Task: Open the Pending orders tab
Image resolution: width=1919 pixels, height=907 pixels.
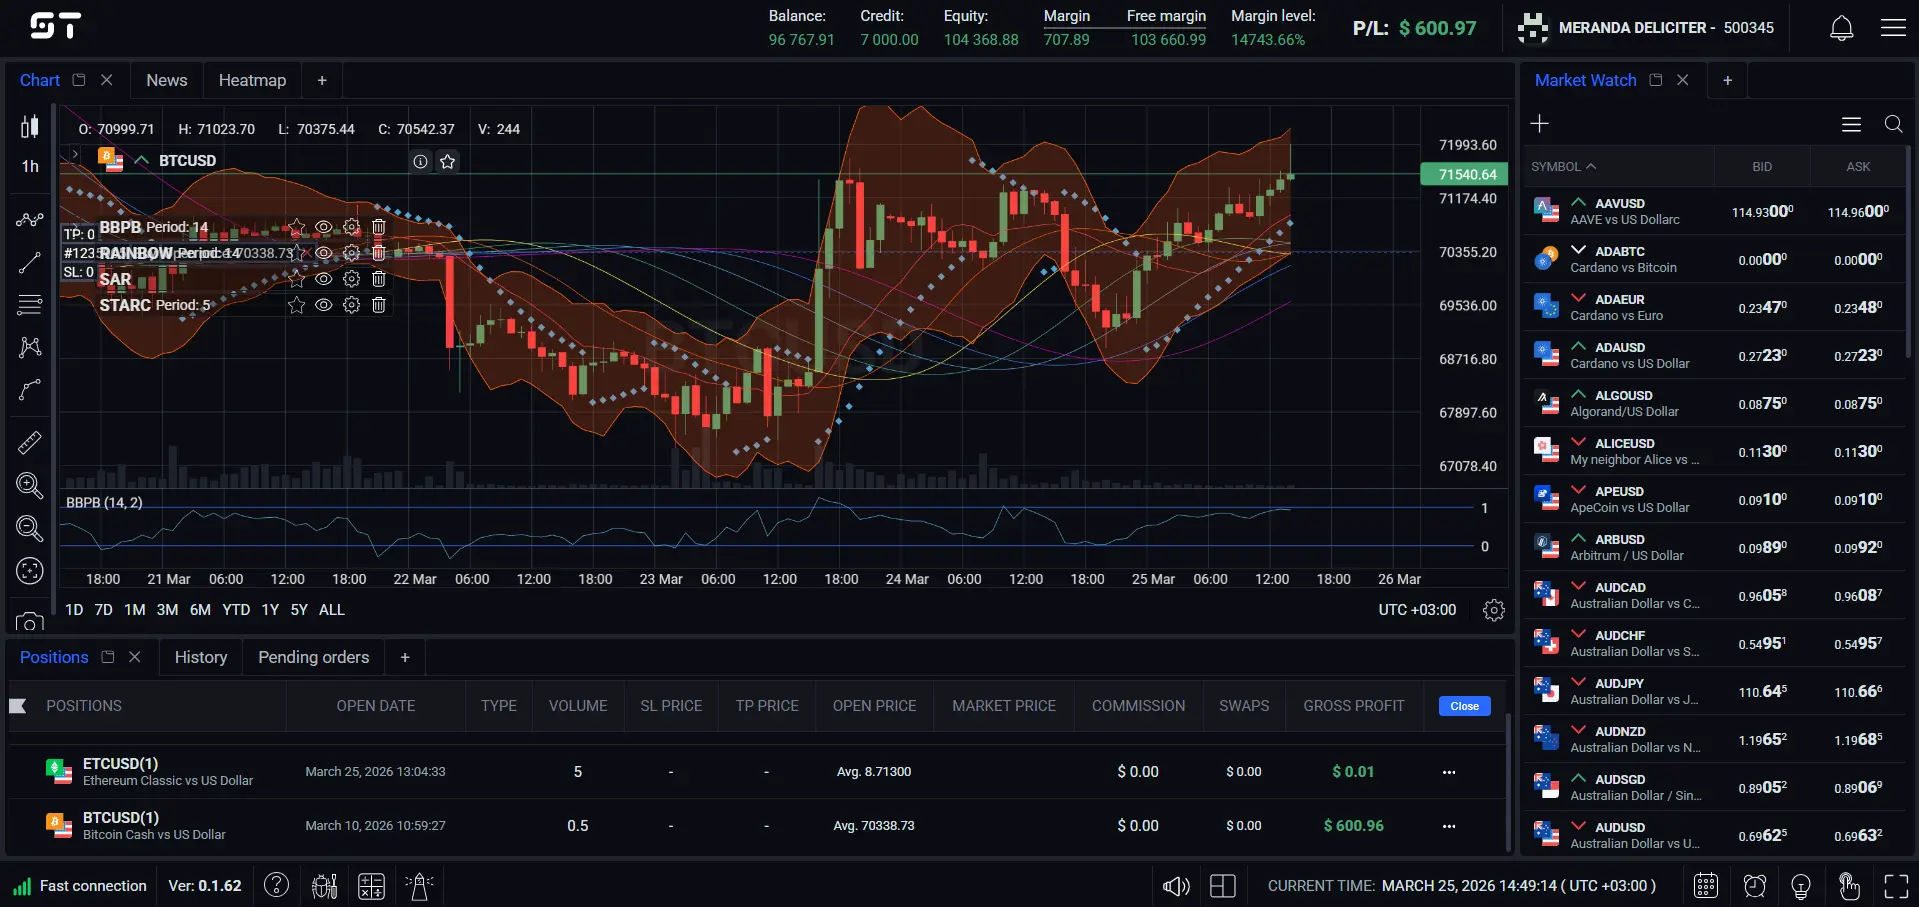Action: pyautogui.click(x=313, y=657)
